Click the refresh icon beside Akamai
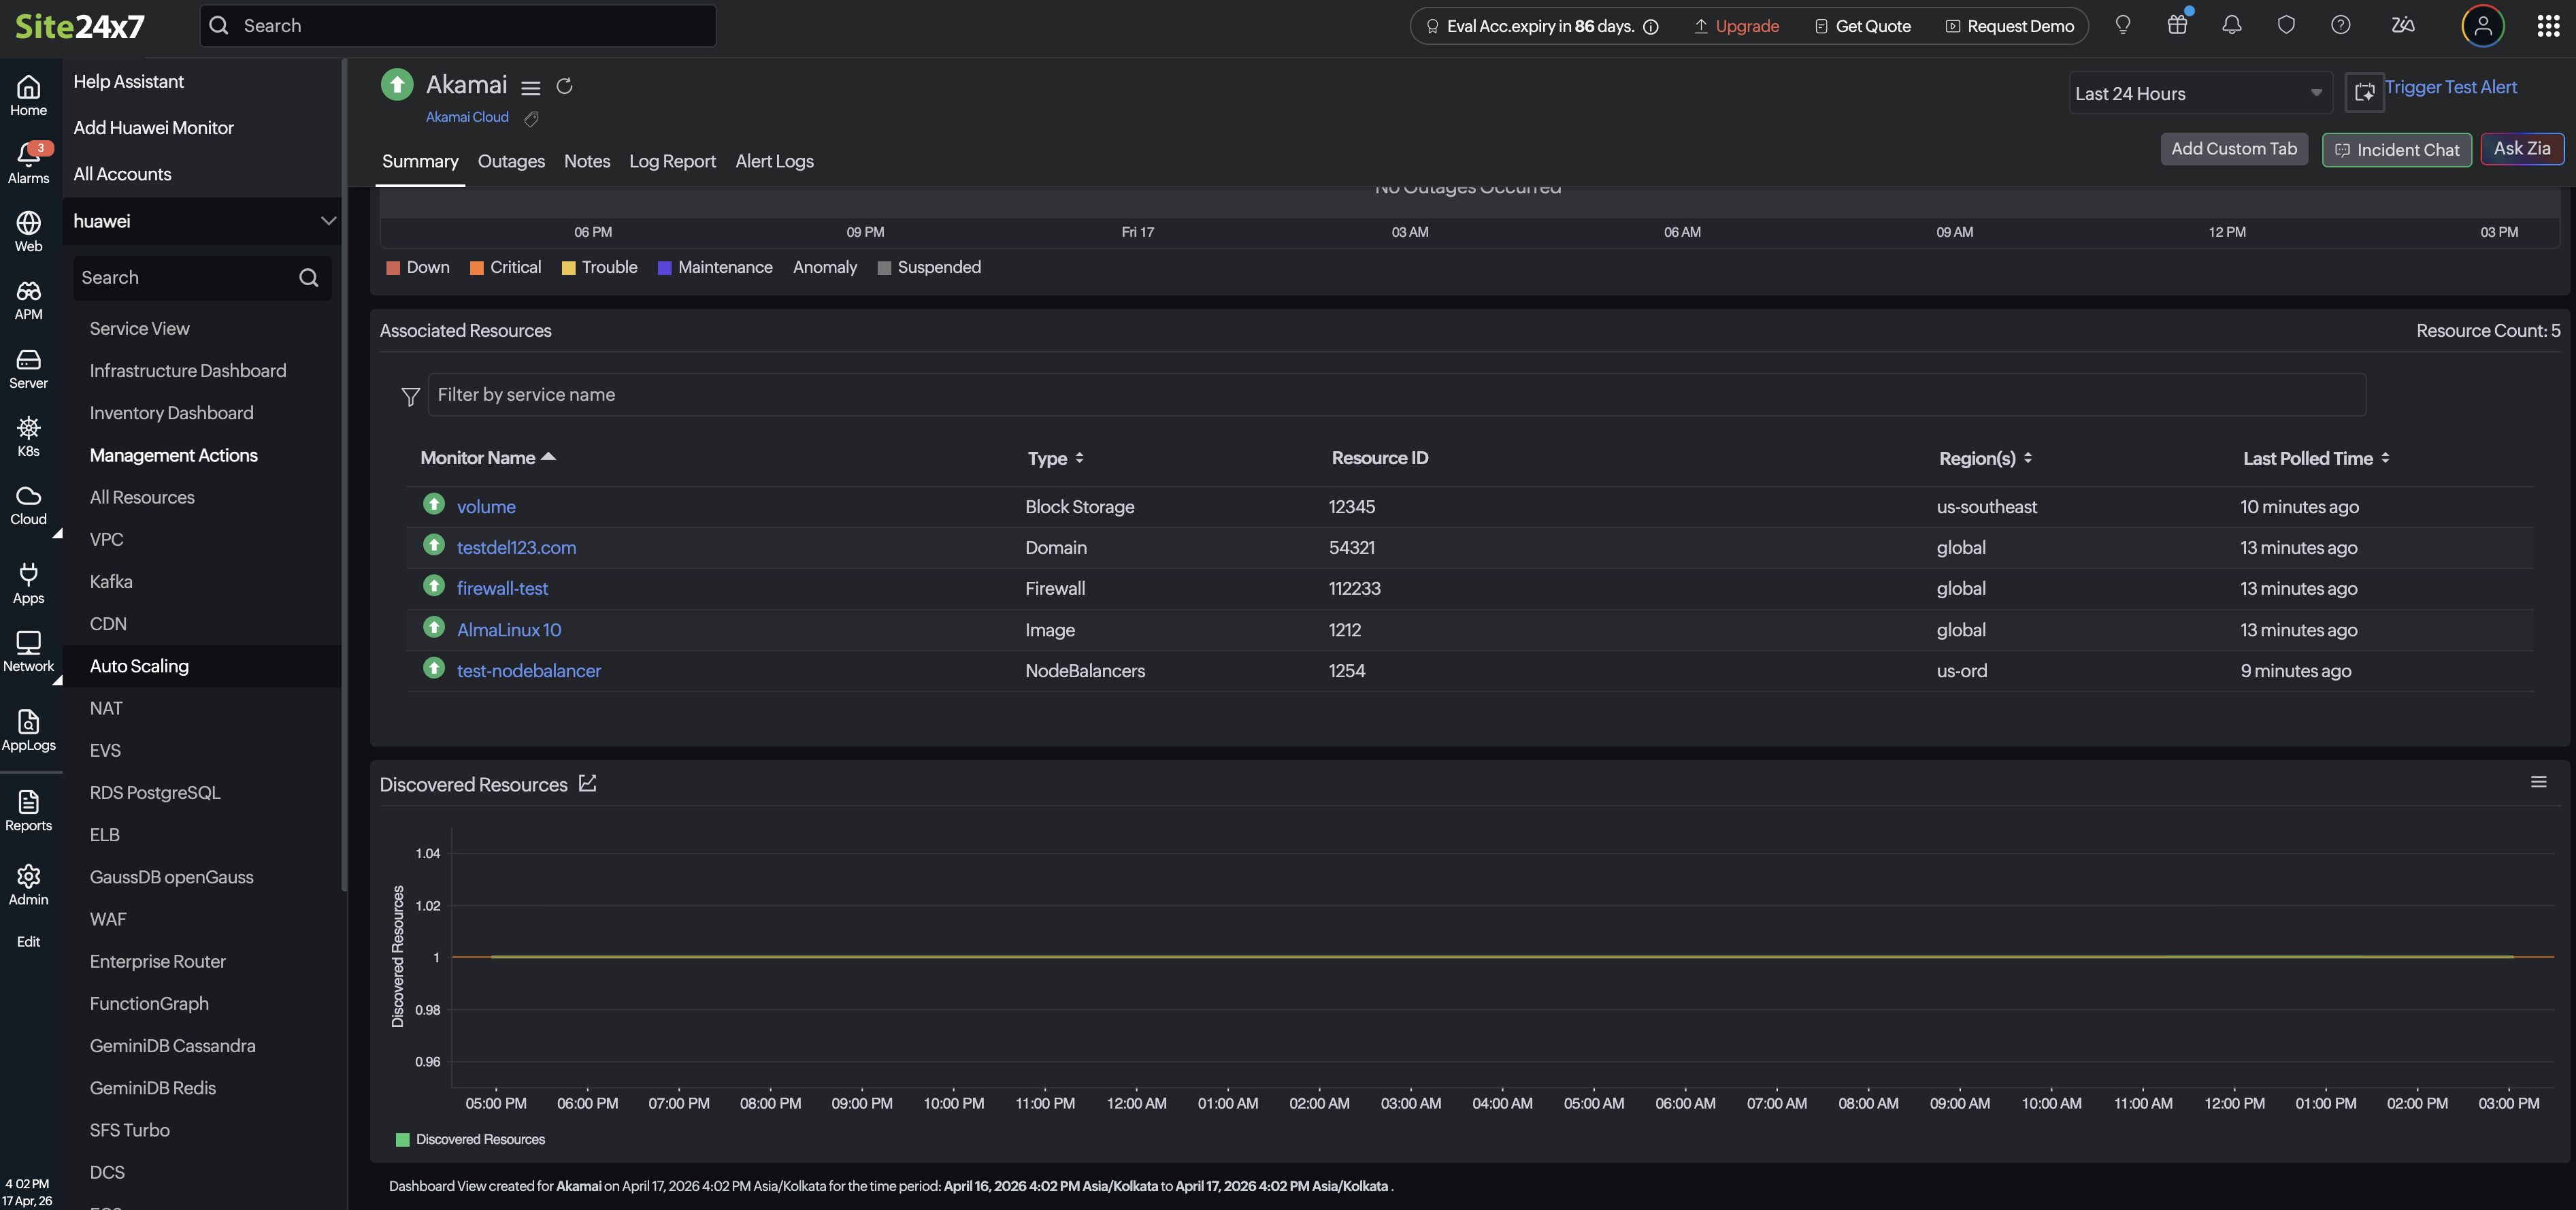 tap(564, 87)
